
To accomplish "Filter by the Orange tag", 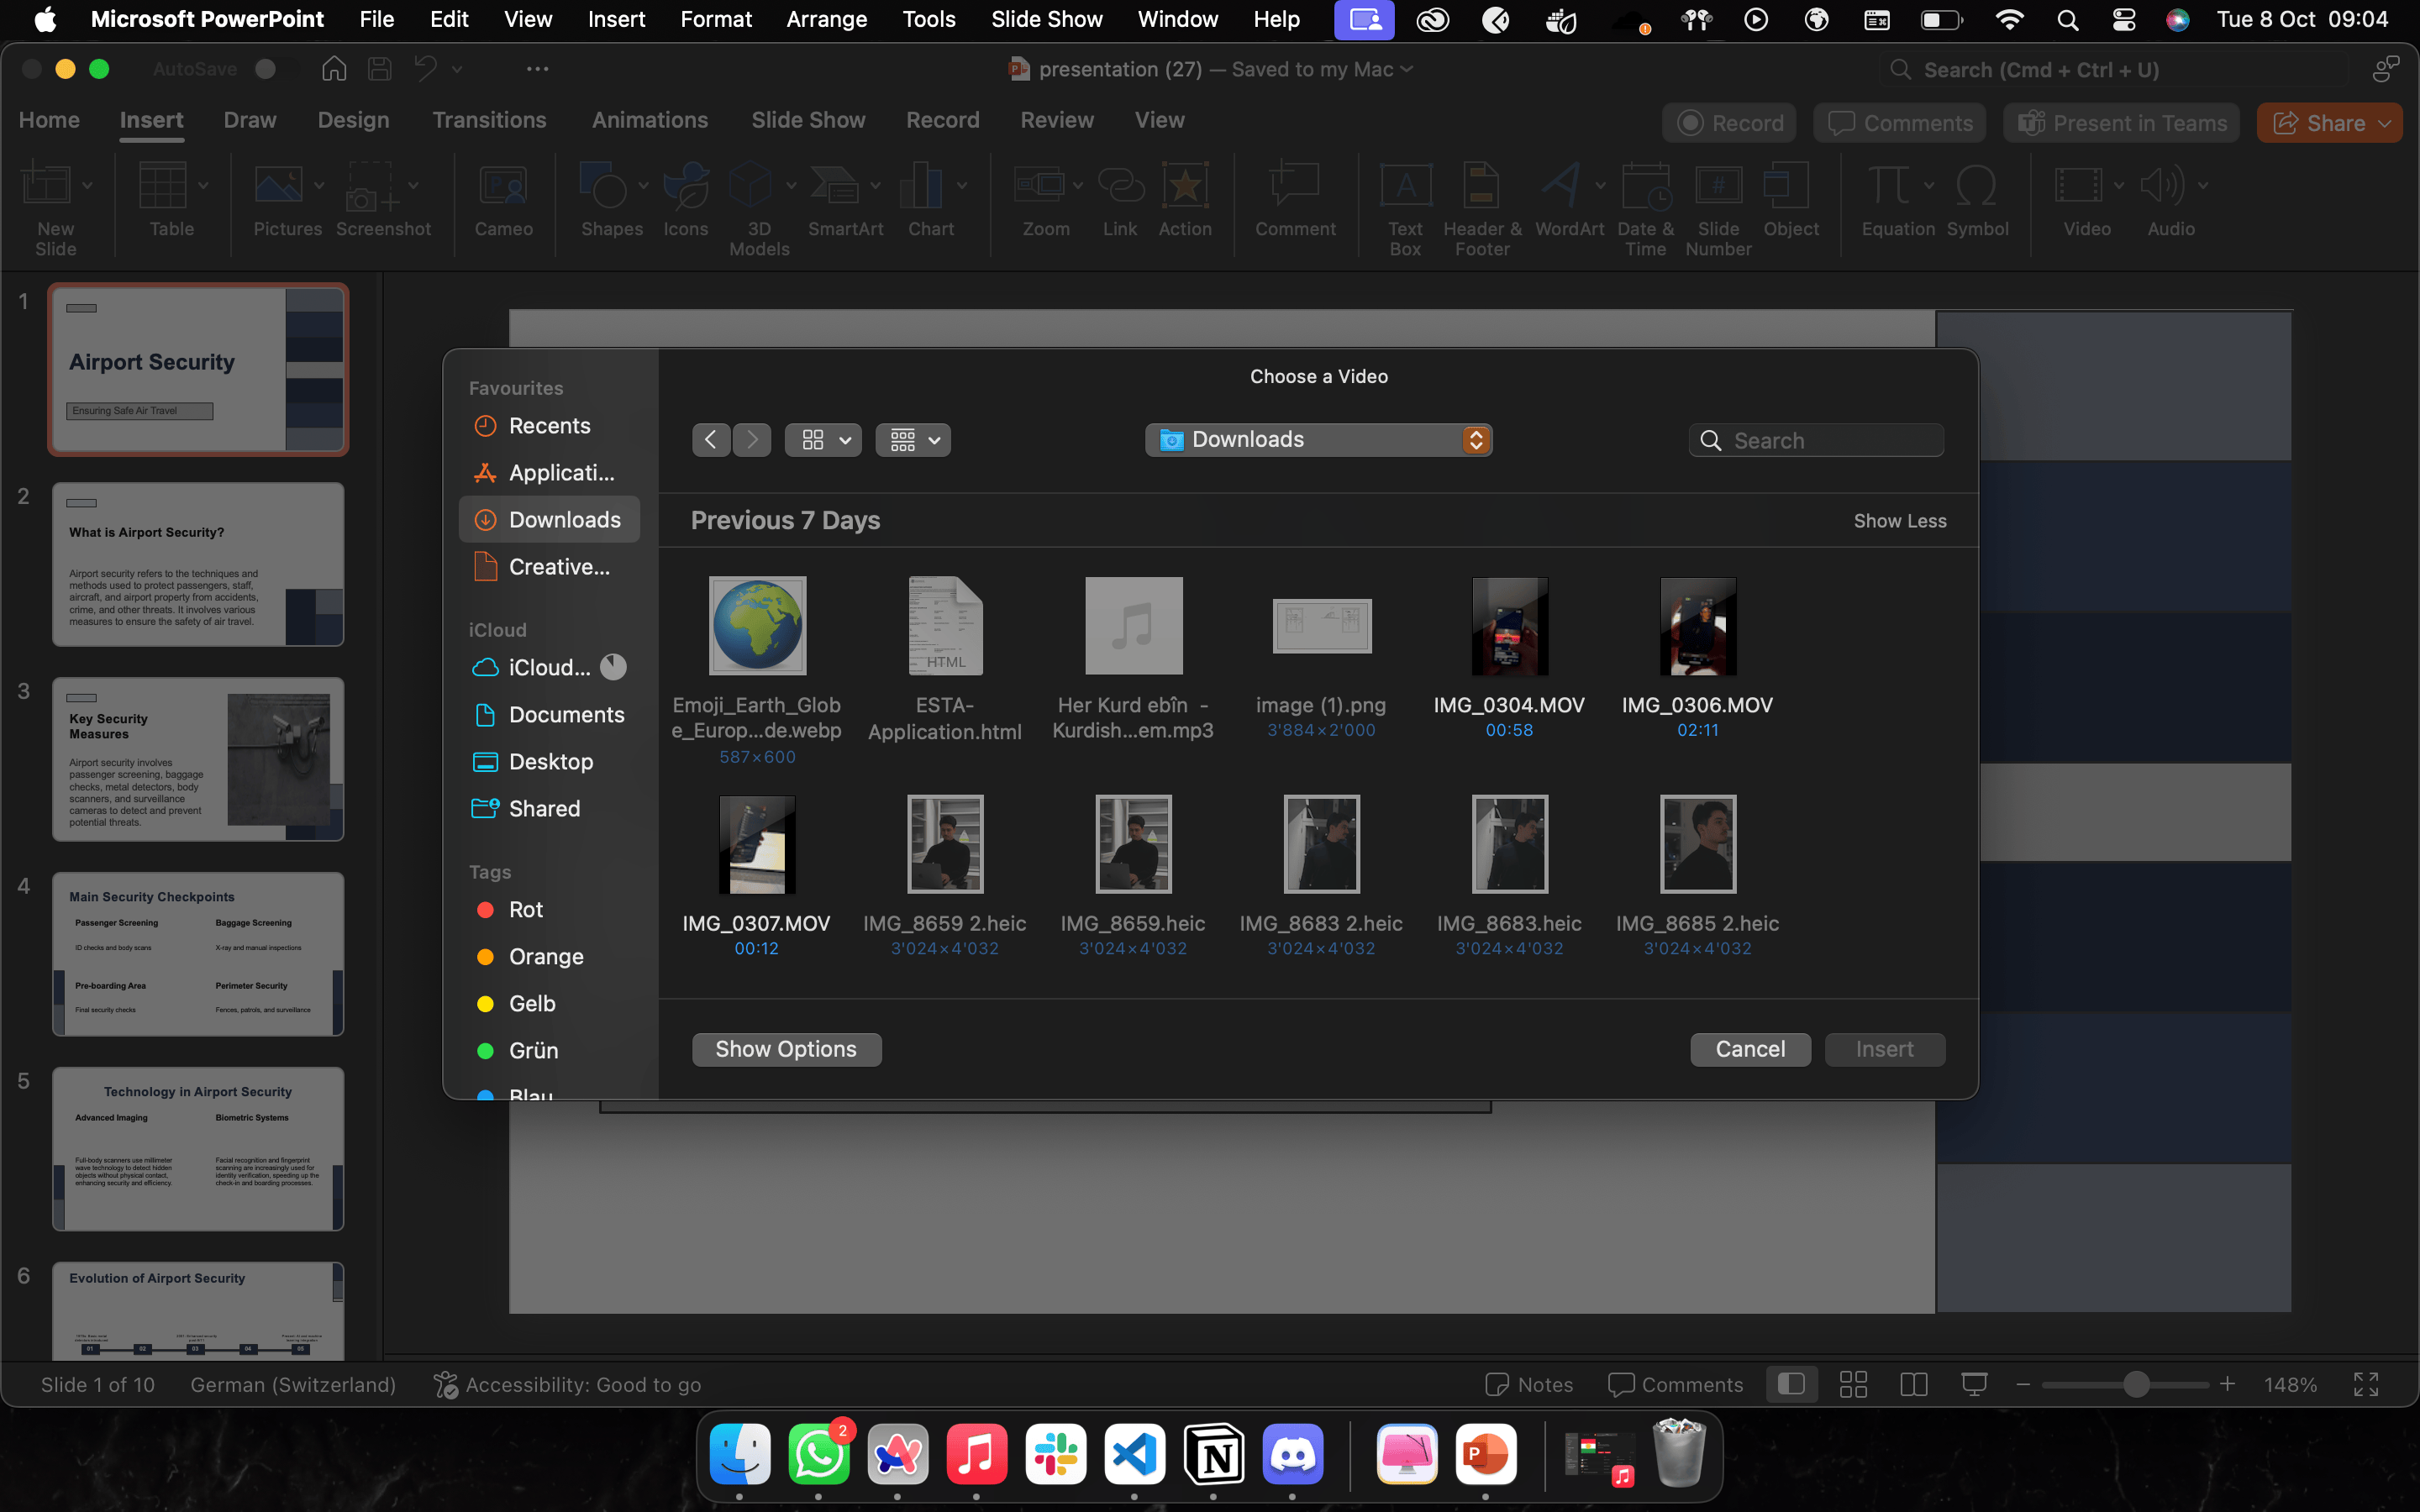I will click(x=548, y=957).
